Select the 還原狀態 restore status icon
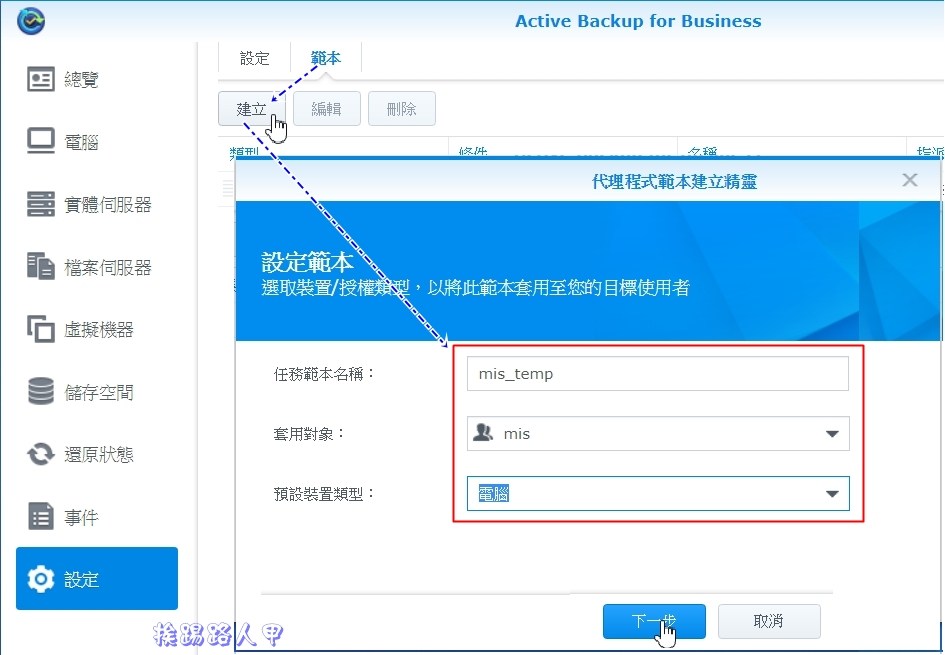The image size is (945, 655). coord(40,454)
